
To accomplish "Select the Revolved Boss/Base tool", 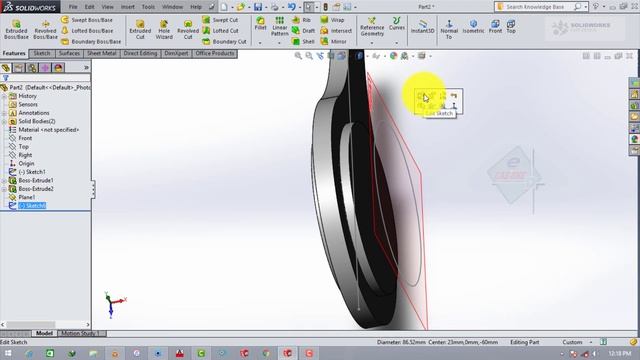I will (x=45, y=29).
